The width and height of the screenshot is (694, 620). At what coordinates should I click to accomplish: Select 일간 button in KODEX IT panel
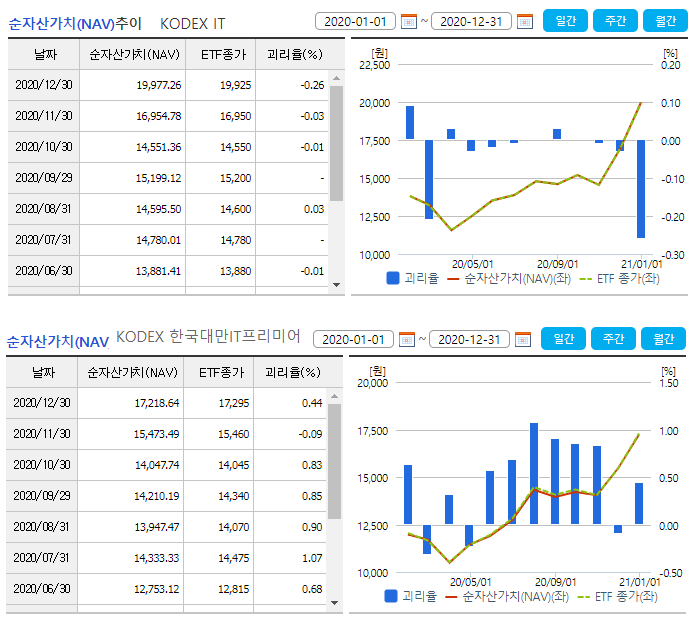[x=565, y=21]
